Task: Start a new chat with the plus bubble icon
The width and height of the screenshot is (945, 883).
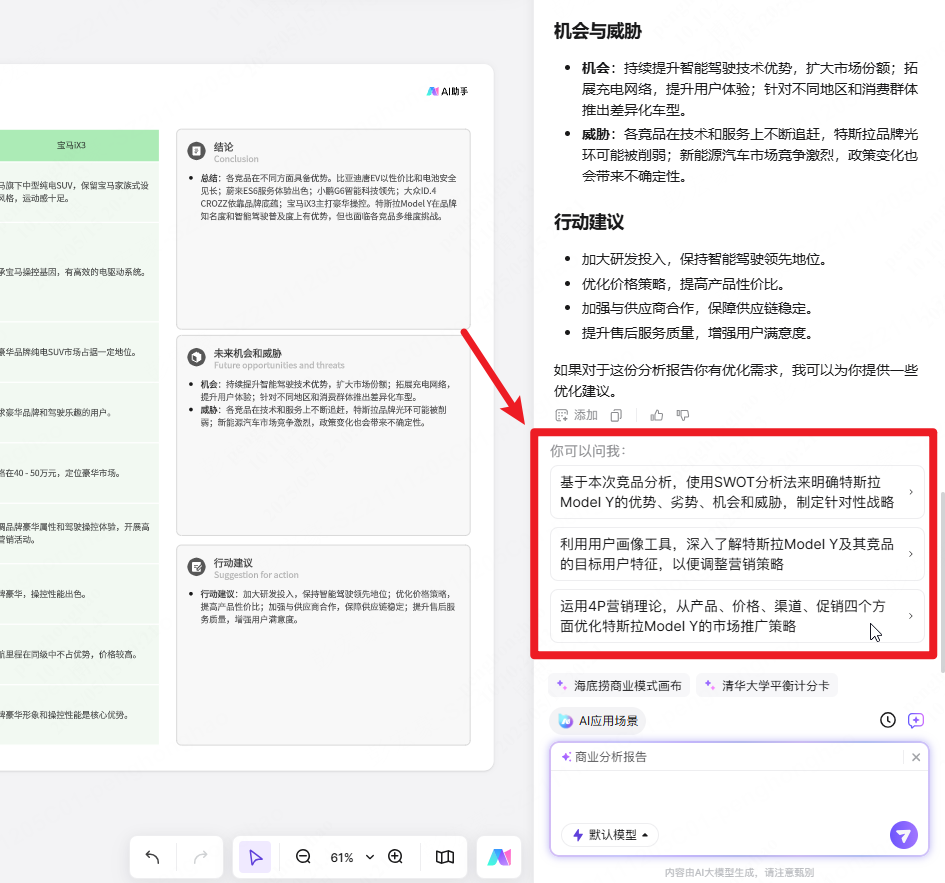Action: 915,720
